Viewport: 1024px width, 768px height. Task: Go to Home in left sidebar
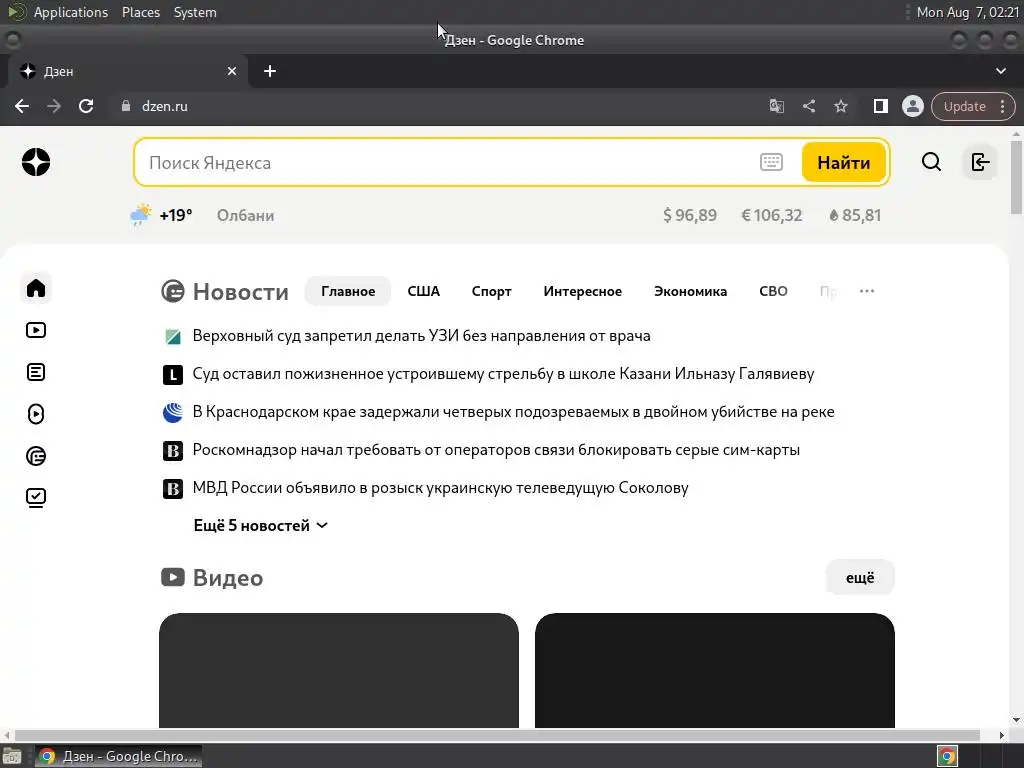(x=36, y=288)
